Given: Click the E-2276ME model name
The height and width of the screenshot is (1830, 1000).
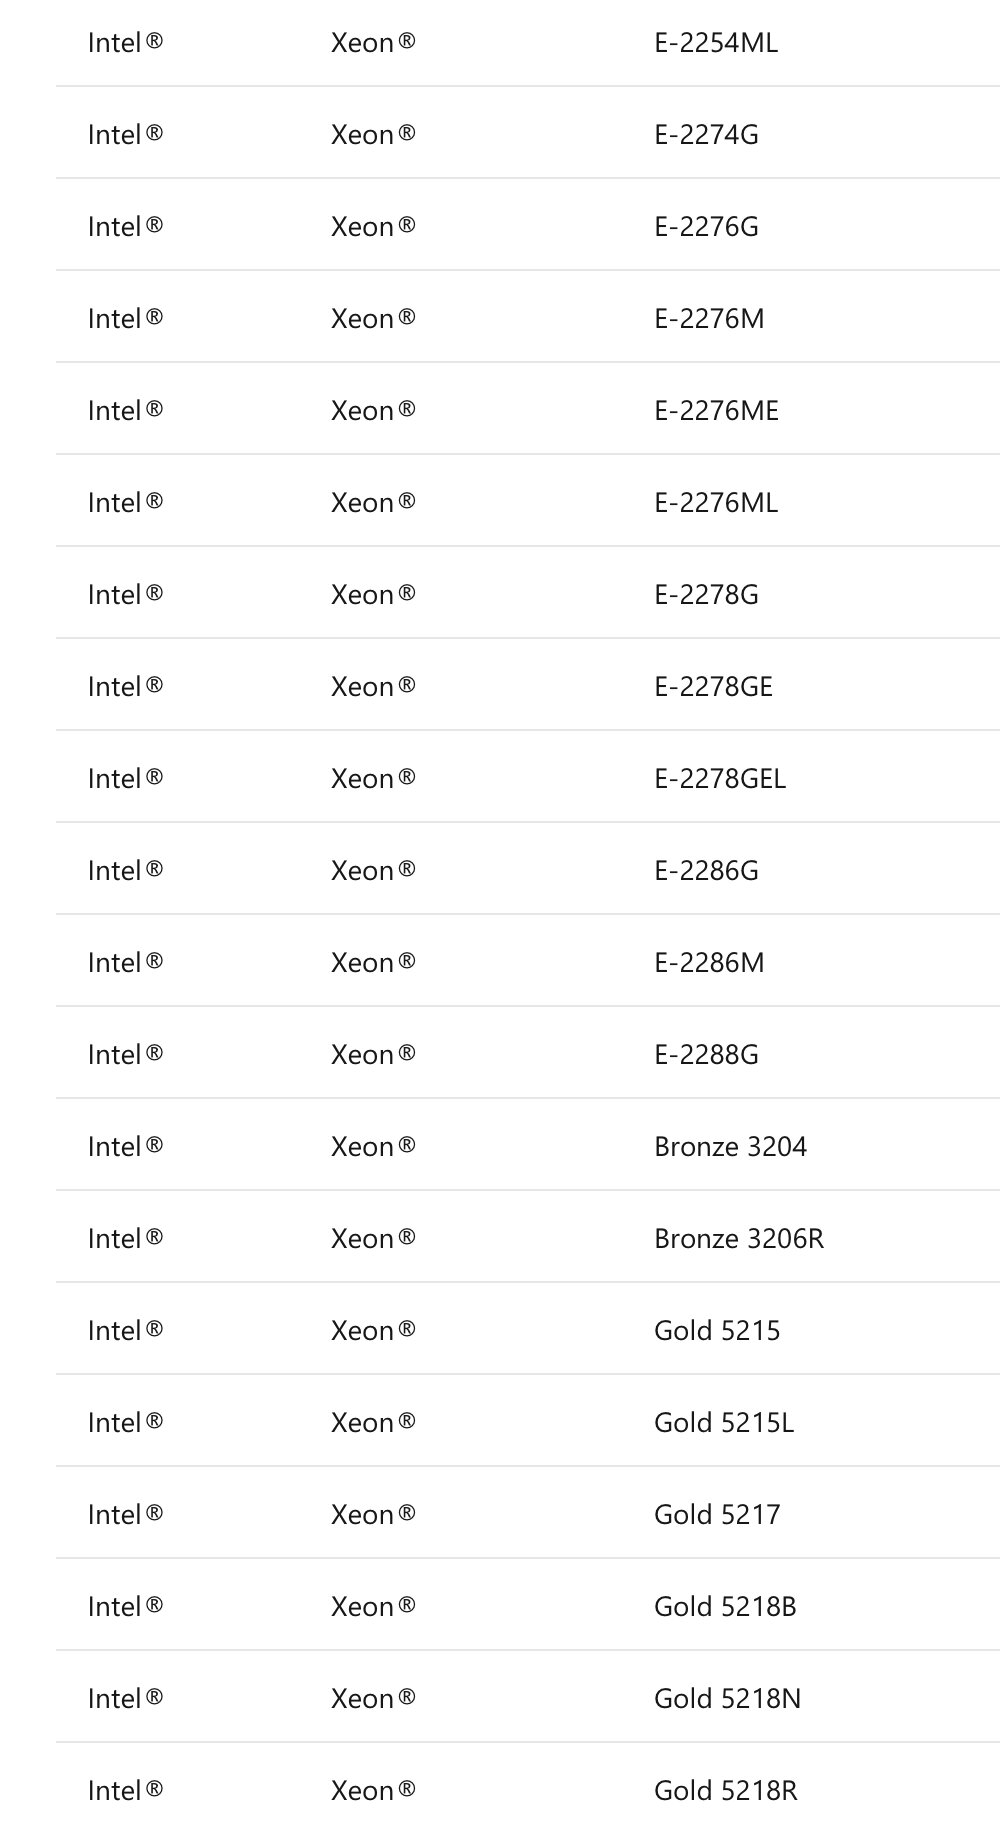Looking at the screenshot, I should 716,411.
